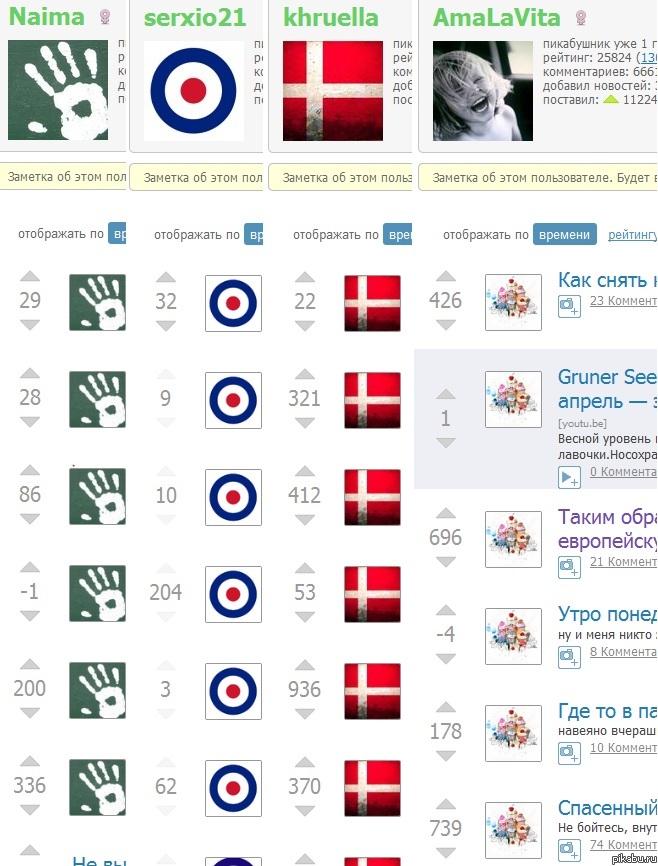Open the '23 Коммент' comments link
Viewport: 658px width, 866px height.
(x=623, y=301)
